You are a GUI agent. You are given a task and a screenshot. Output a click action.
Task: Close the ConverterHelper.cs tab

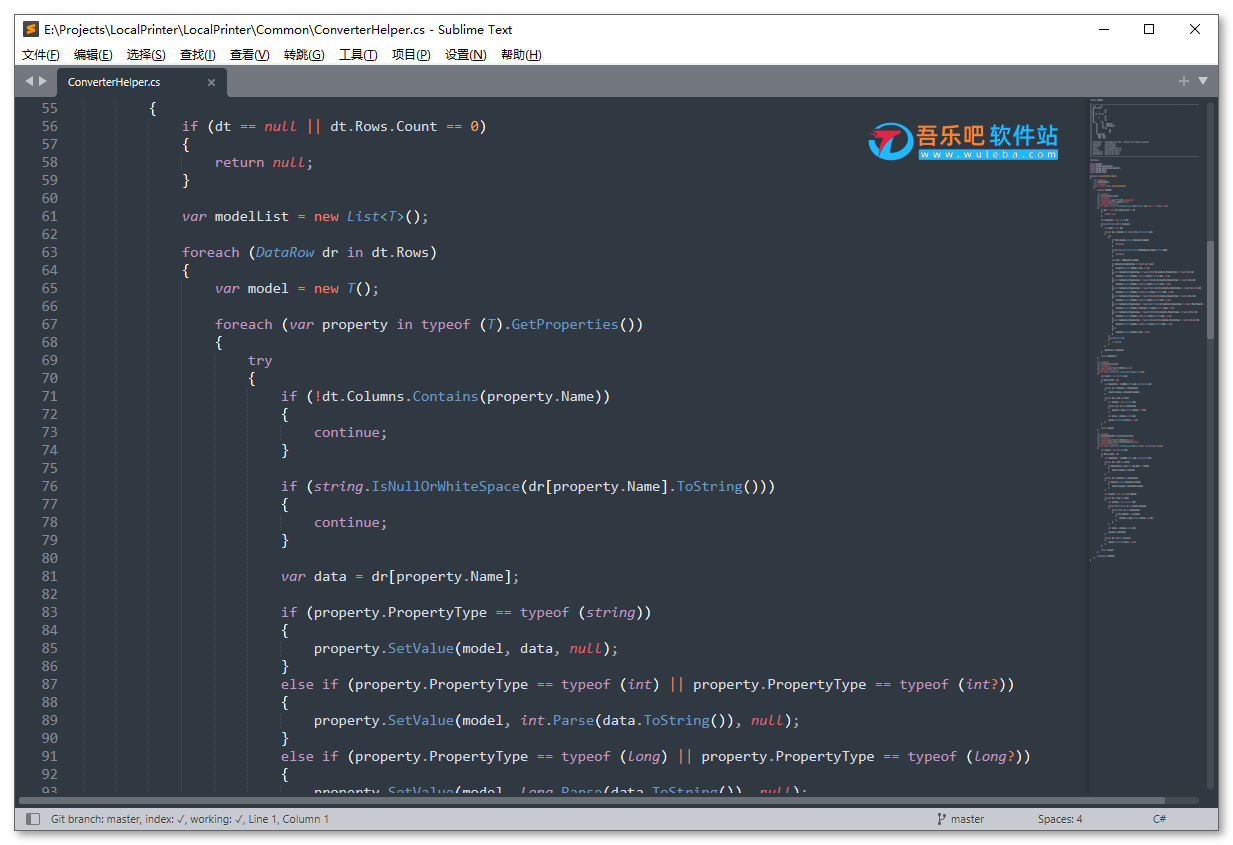pos(211,82)
